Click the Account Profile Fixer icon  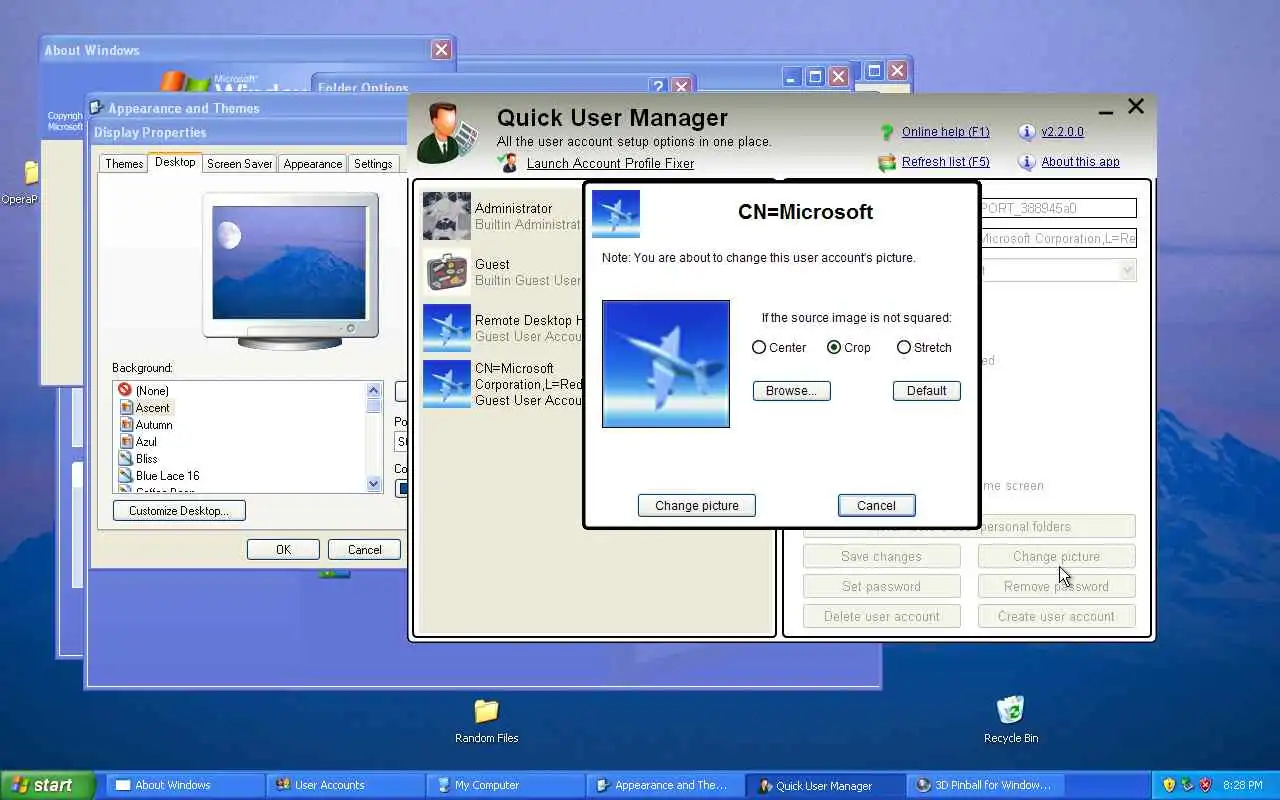[509, 163]
